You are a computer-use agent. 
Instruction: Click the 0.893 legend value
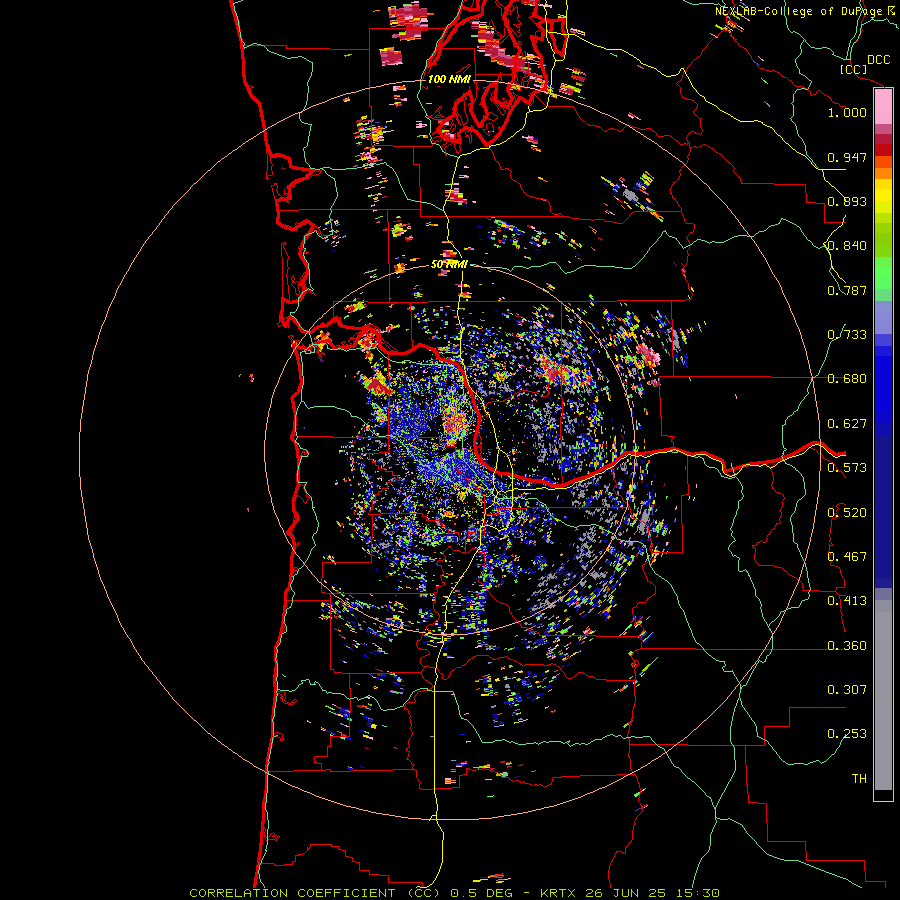pyautogui.click(x=847, y=201)
